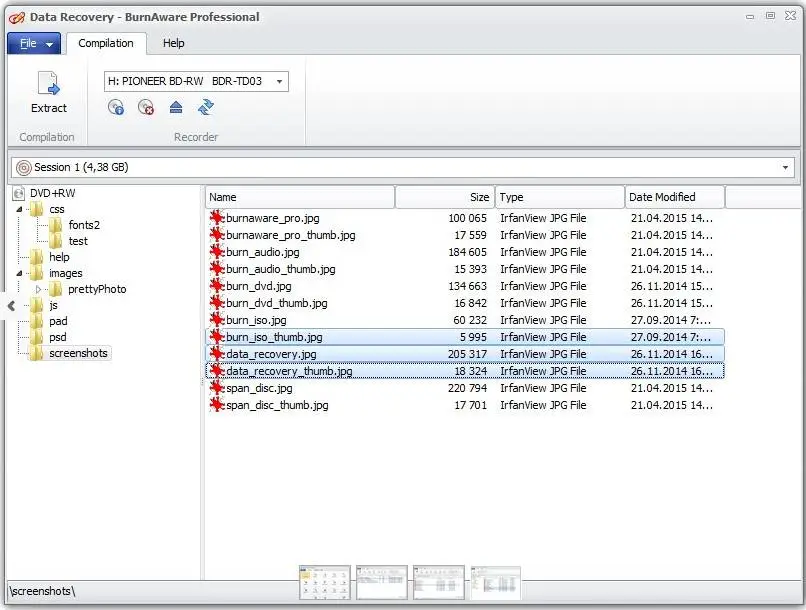Switch to the Help tab
This screenshot has height=610, width=806.
click(173, 43)
